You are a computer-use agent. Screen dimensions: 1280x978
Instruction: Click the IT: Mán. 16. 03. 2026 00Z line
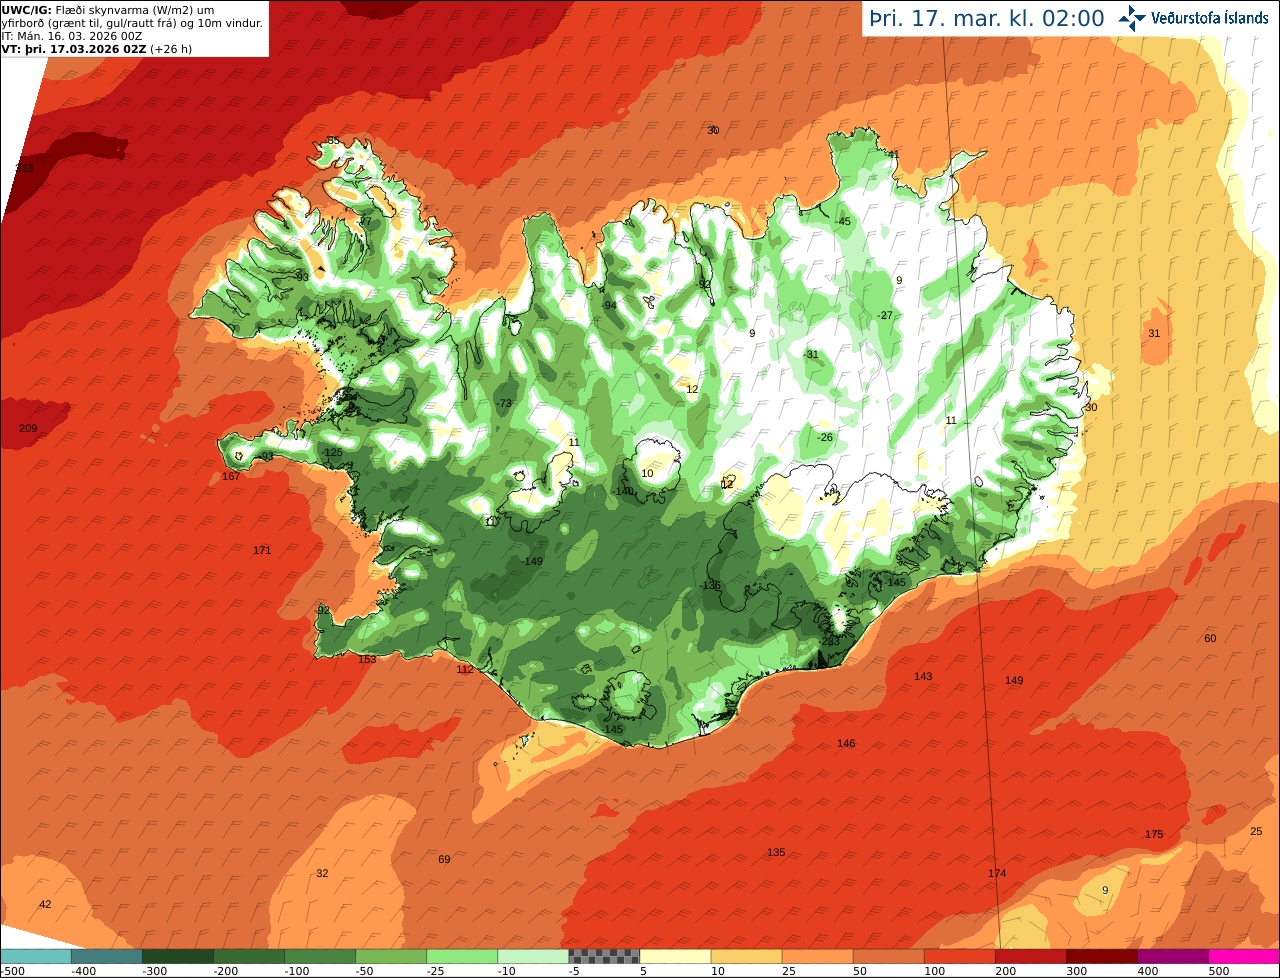click(72, 35)
